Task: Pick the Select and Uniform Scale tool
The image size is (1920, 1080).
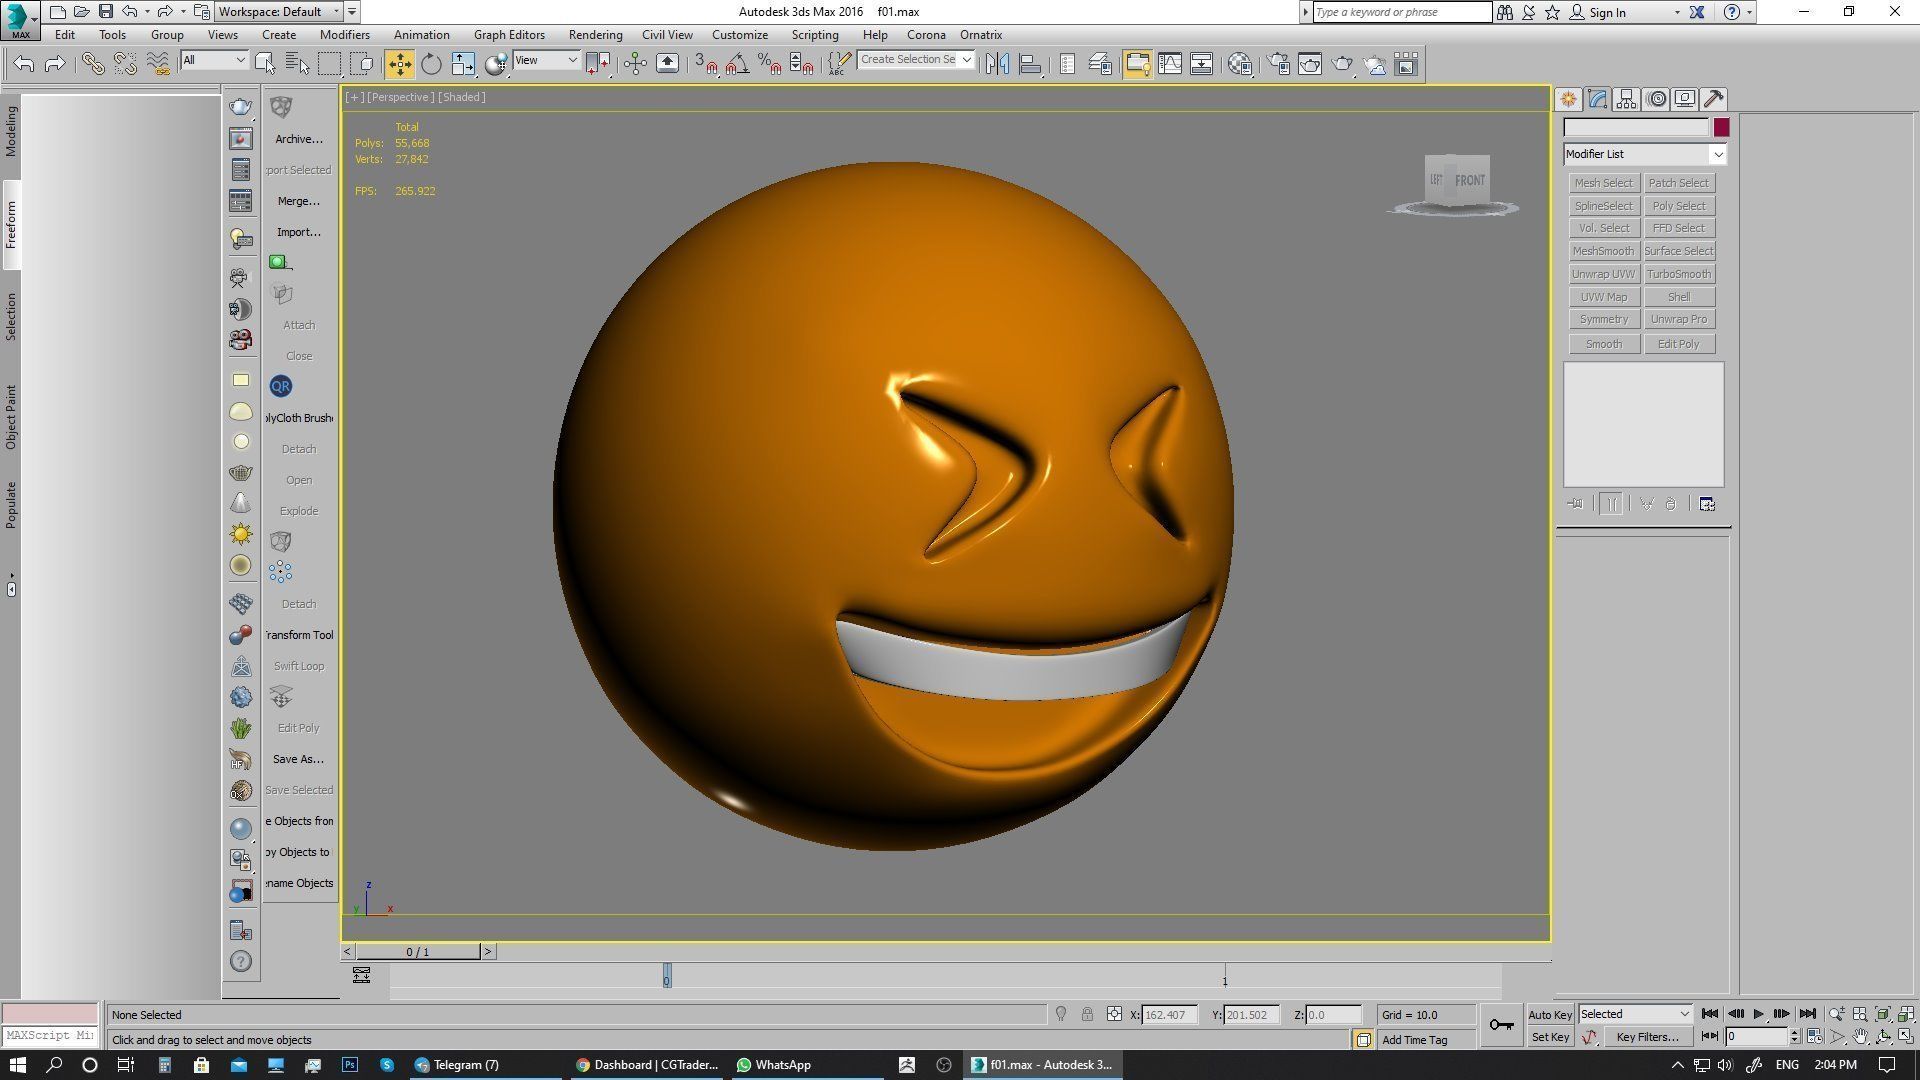Action: pos(463,64)
